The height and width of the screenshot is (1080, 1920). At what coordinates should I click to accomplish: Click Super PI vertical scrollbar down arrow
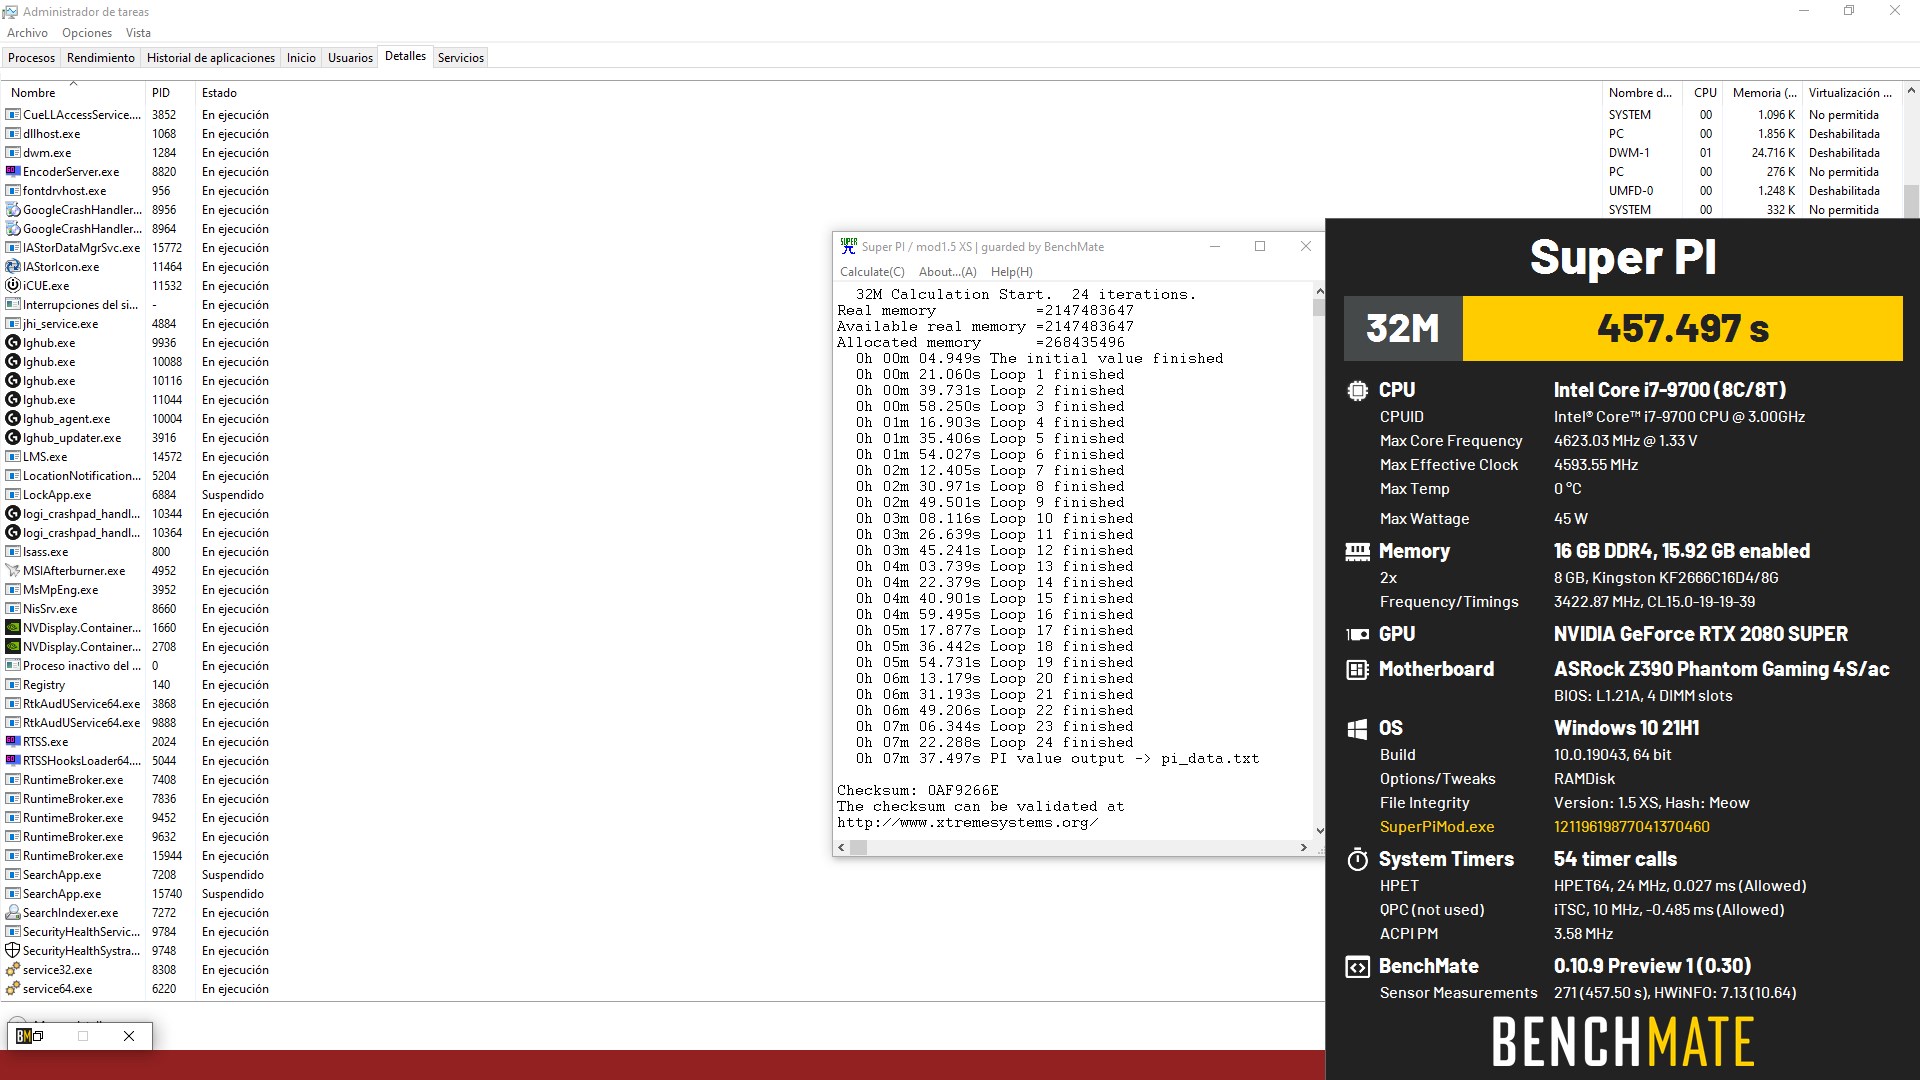[1319, 831]
